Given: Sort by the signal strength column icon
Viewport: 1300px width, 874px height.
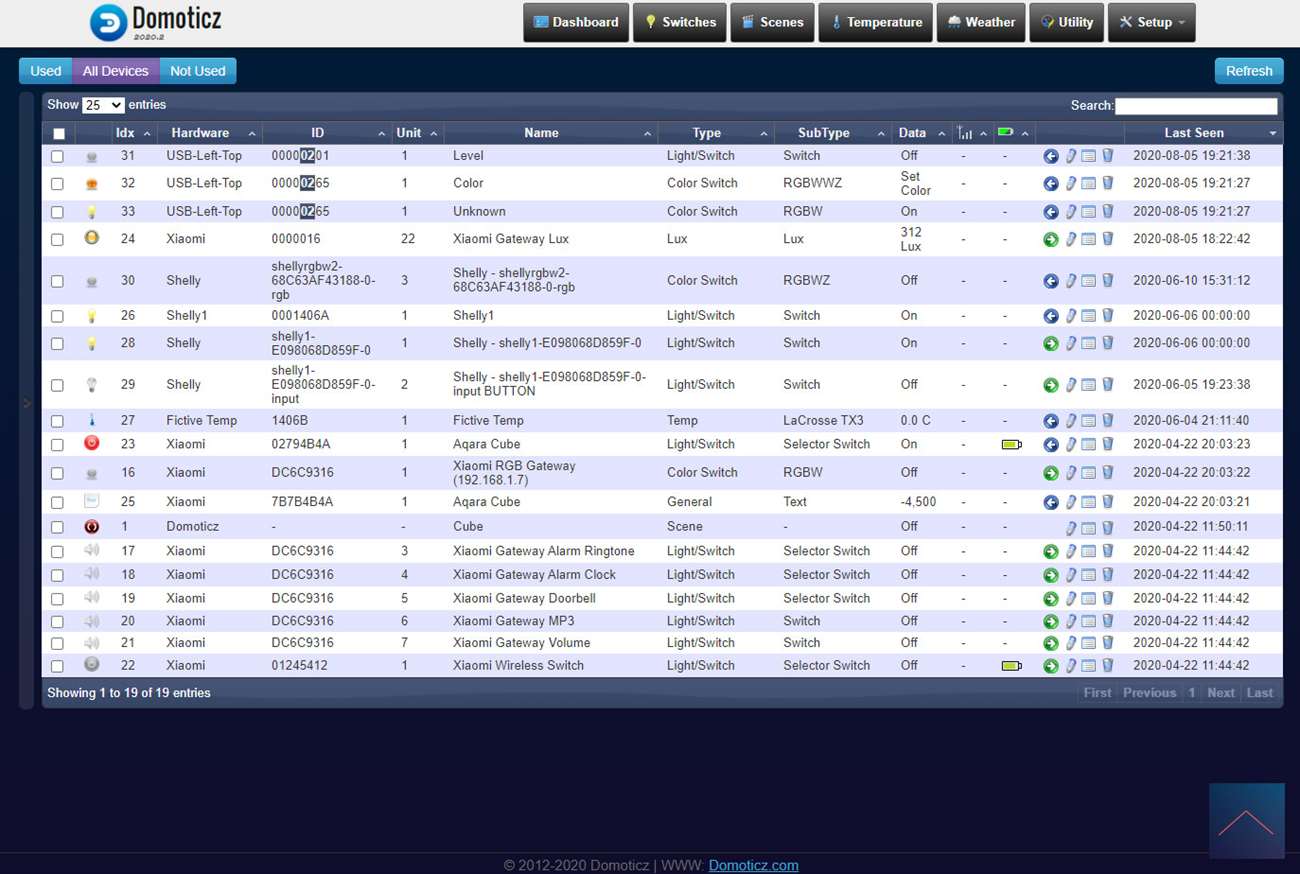Looking at the screenshot, I should pyautogui.click(x=965, y=133).
